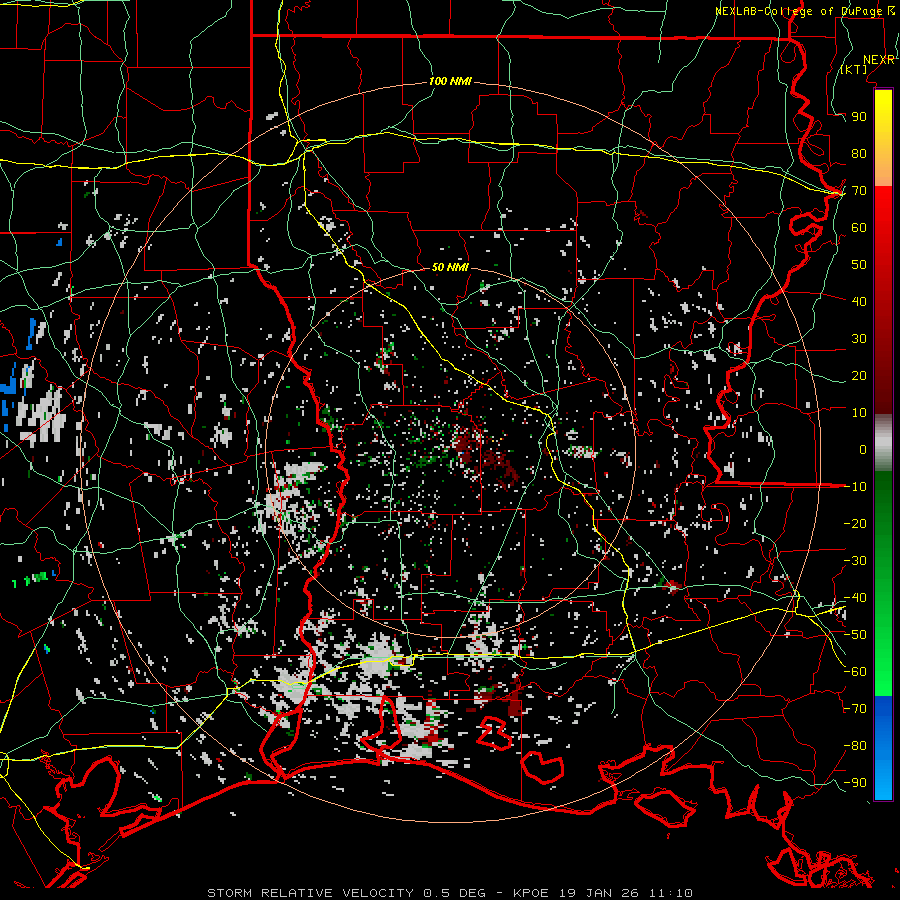Select the positive 20 scale value
Viewport: 900px width, 900px height.
(x=859, y=375)
